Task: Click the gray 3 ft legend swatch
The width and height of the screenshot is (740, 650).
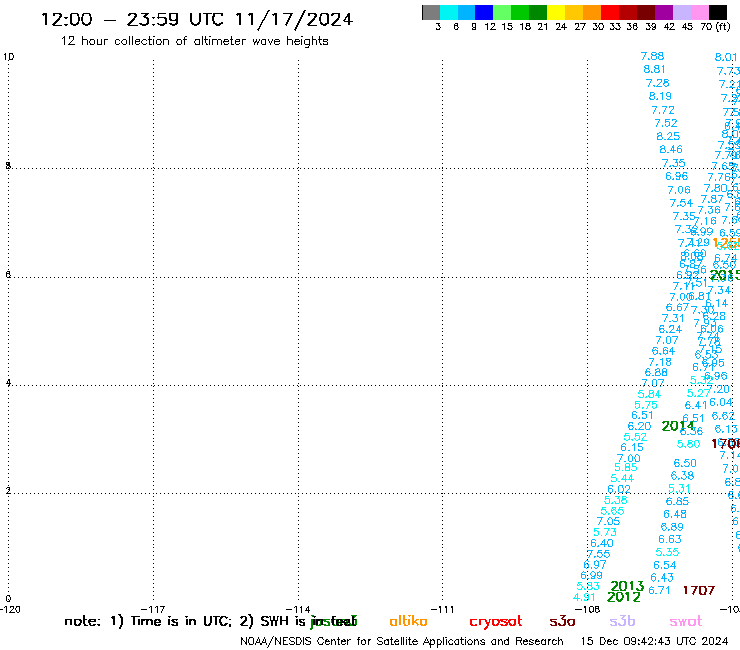Action: coord(431,12)
